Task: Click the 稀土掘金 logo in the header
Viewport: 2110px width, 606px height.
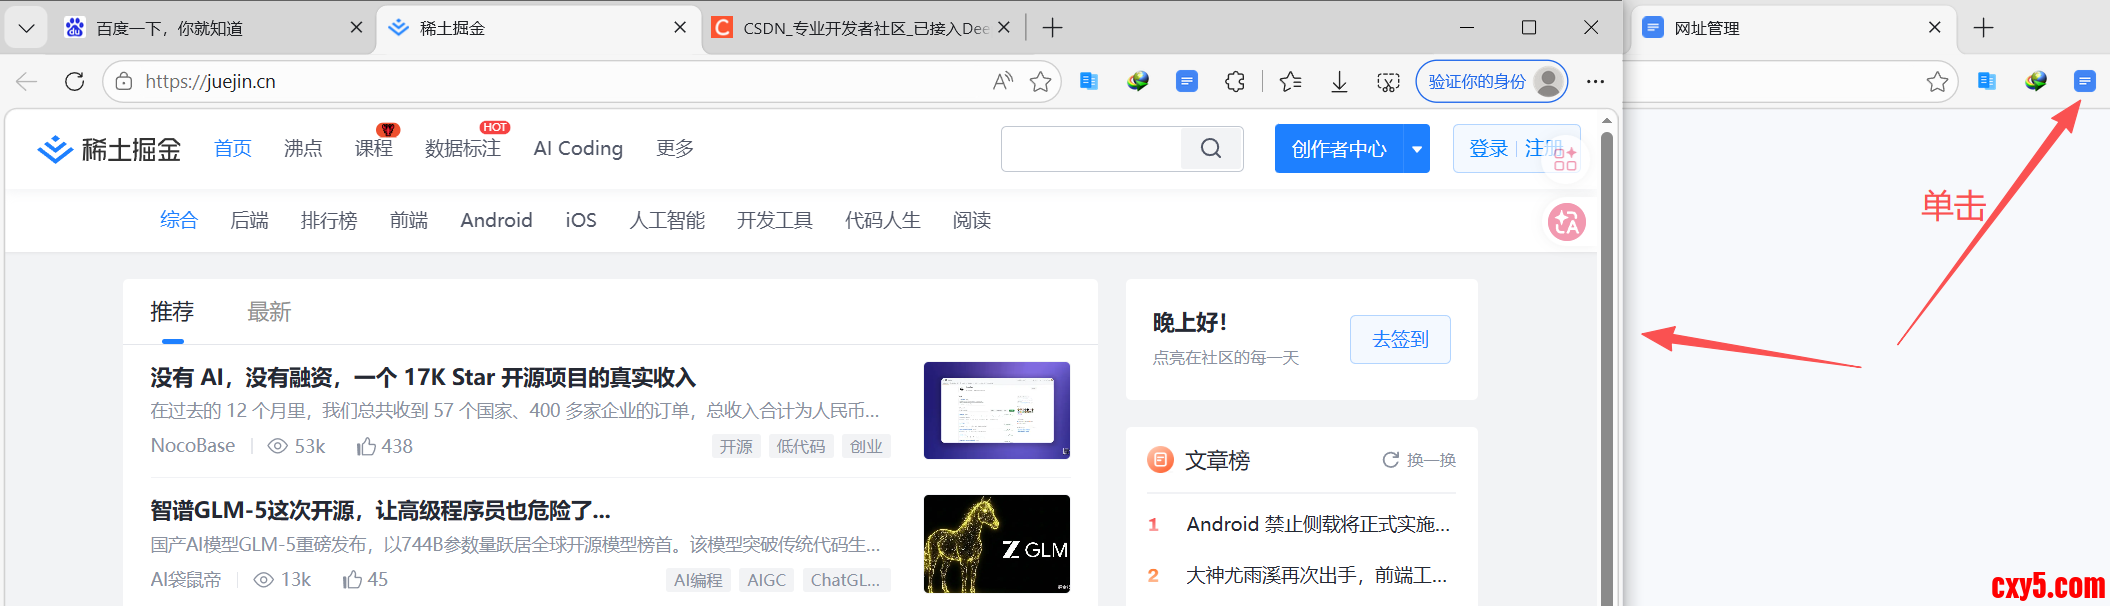Action: pos(110,149)
